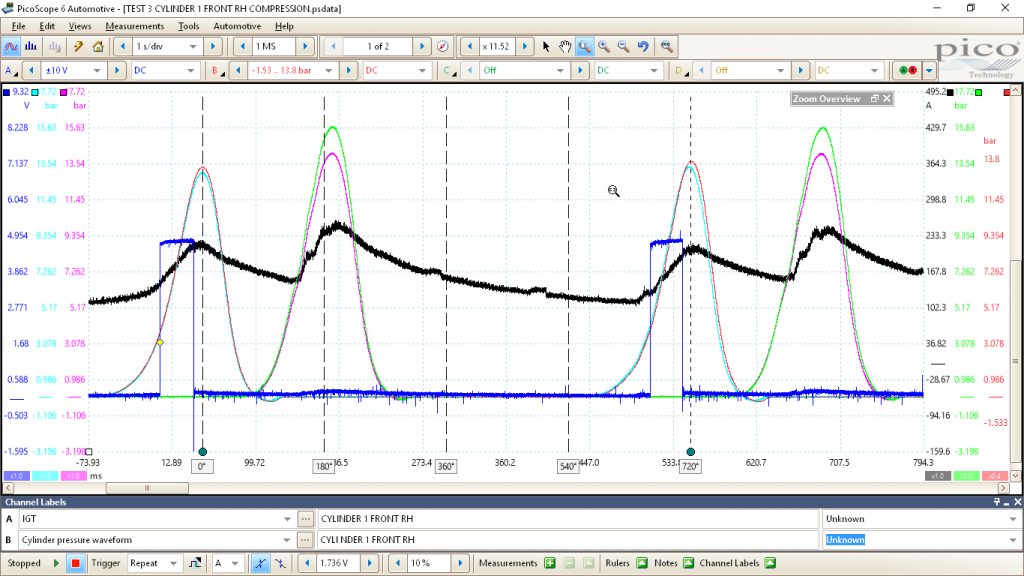
Task: Open Channel A ±10 V range dropdown
Action: [72, 71]
